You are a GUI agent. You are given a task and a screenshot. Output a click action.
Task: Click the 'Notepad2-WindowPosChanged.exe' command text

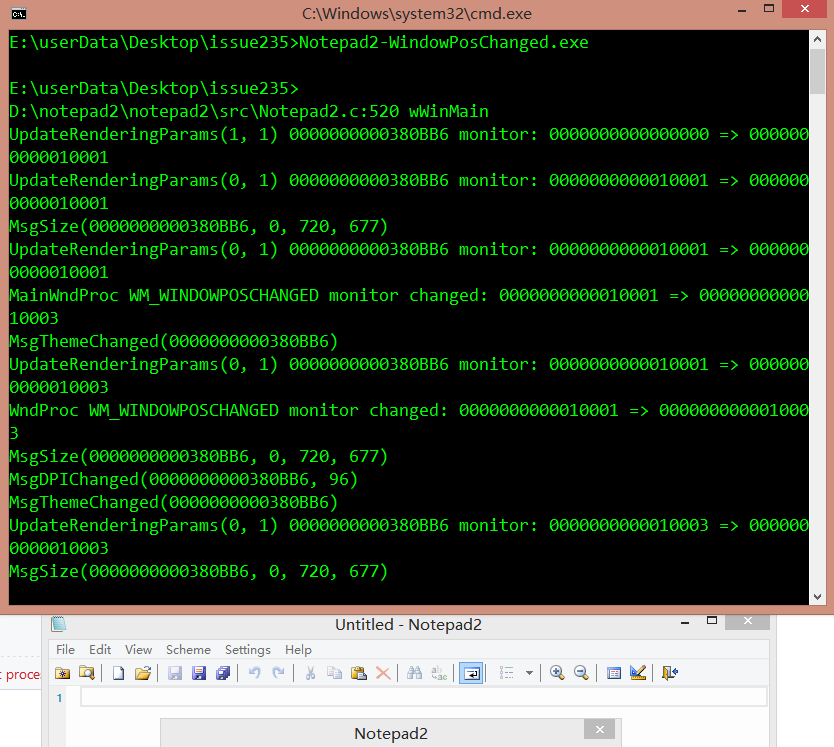(444, 43)
